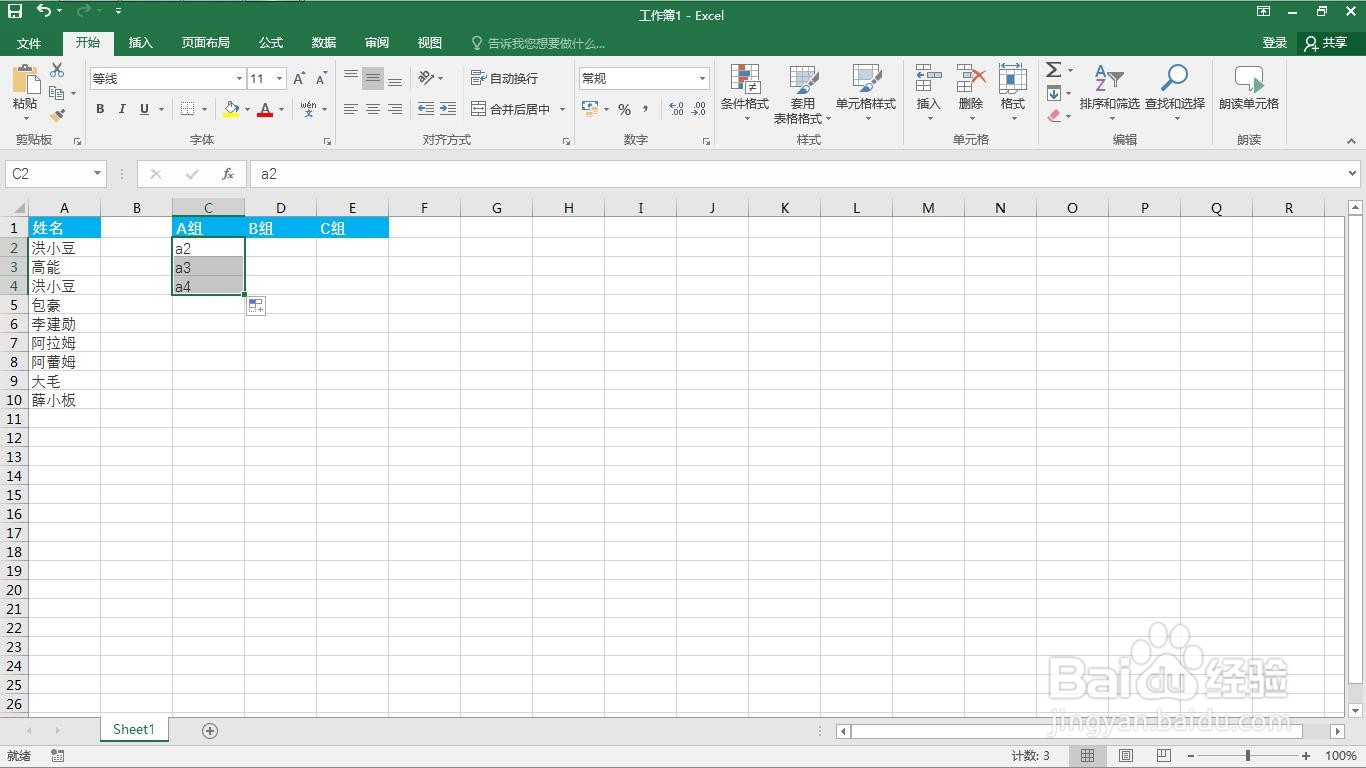Open the font size dropdown
This screenshot has width=1366, height=768.
tap(279, 78)
